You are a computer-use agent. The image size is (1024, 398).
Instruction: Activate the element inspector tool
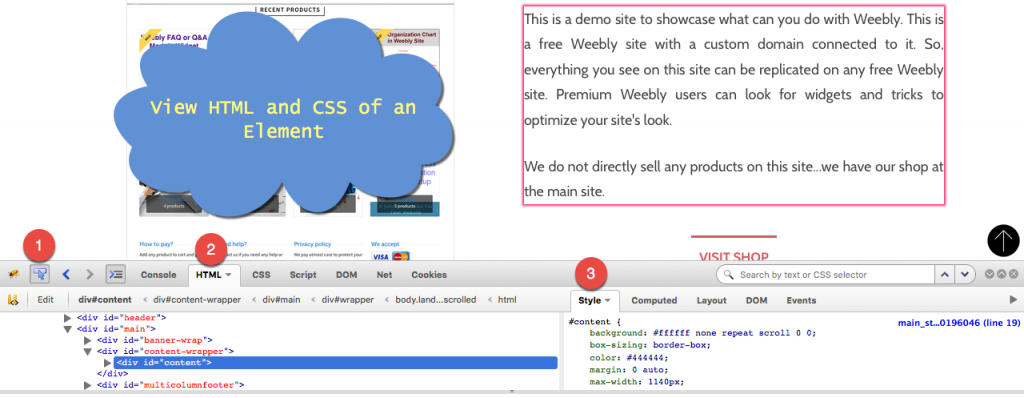click(40, 274)
